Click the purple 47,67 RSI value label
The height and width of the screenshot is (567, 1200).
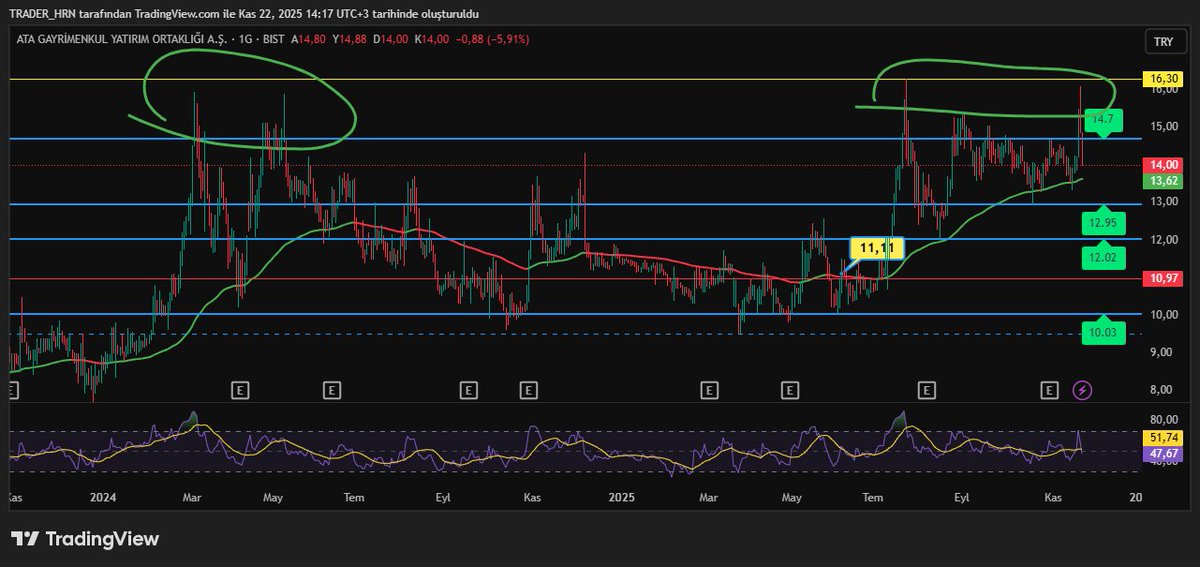click(1162, 453)
